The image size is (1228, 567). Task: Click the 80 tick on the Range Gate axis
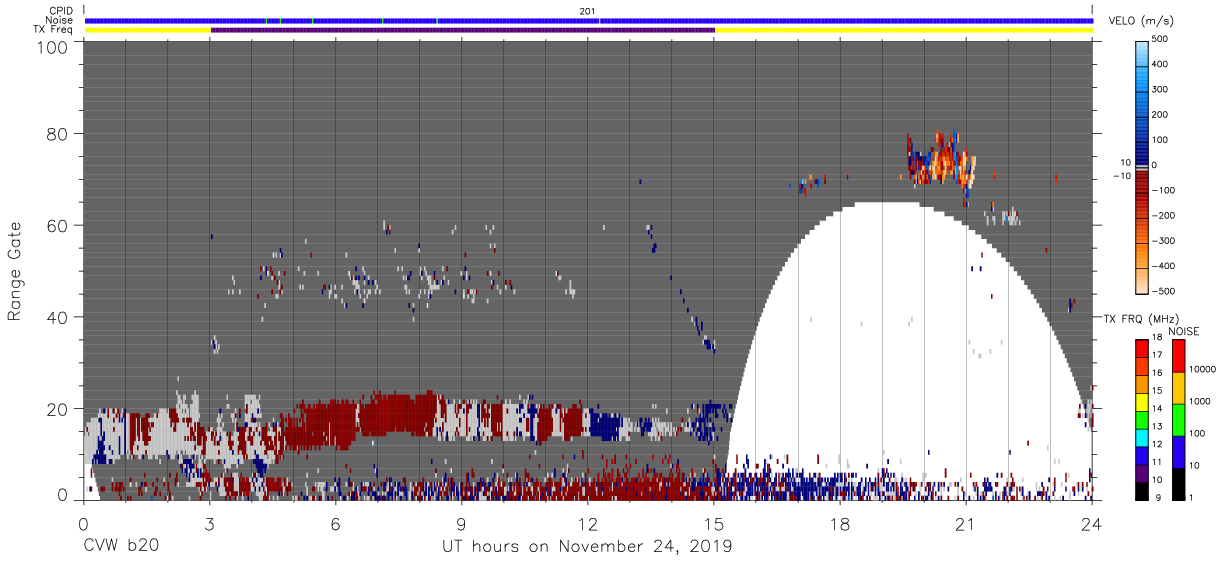pyautogui.click(x=57, y=133)
